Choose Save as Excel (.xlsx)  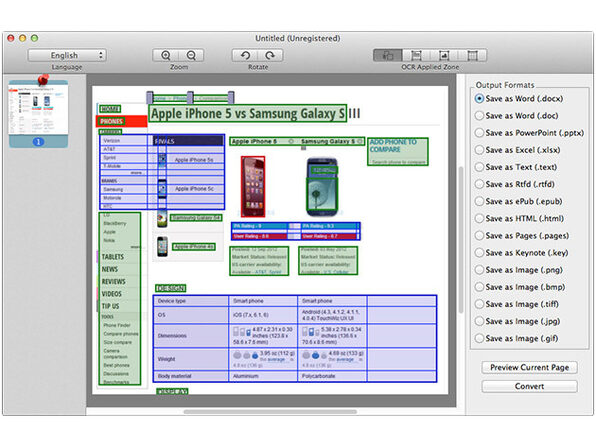coord(518,150)
